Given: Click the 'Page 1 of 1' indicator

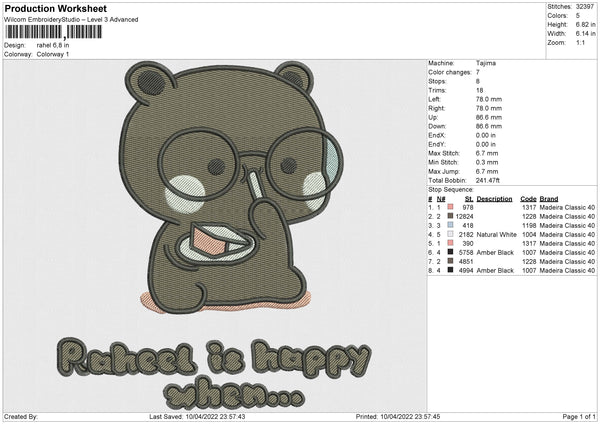Looking at the screenshot, I should click(579, 416).
